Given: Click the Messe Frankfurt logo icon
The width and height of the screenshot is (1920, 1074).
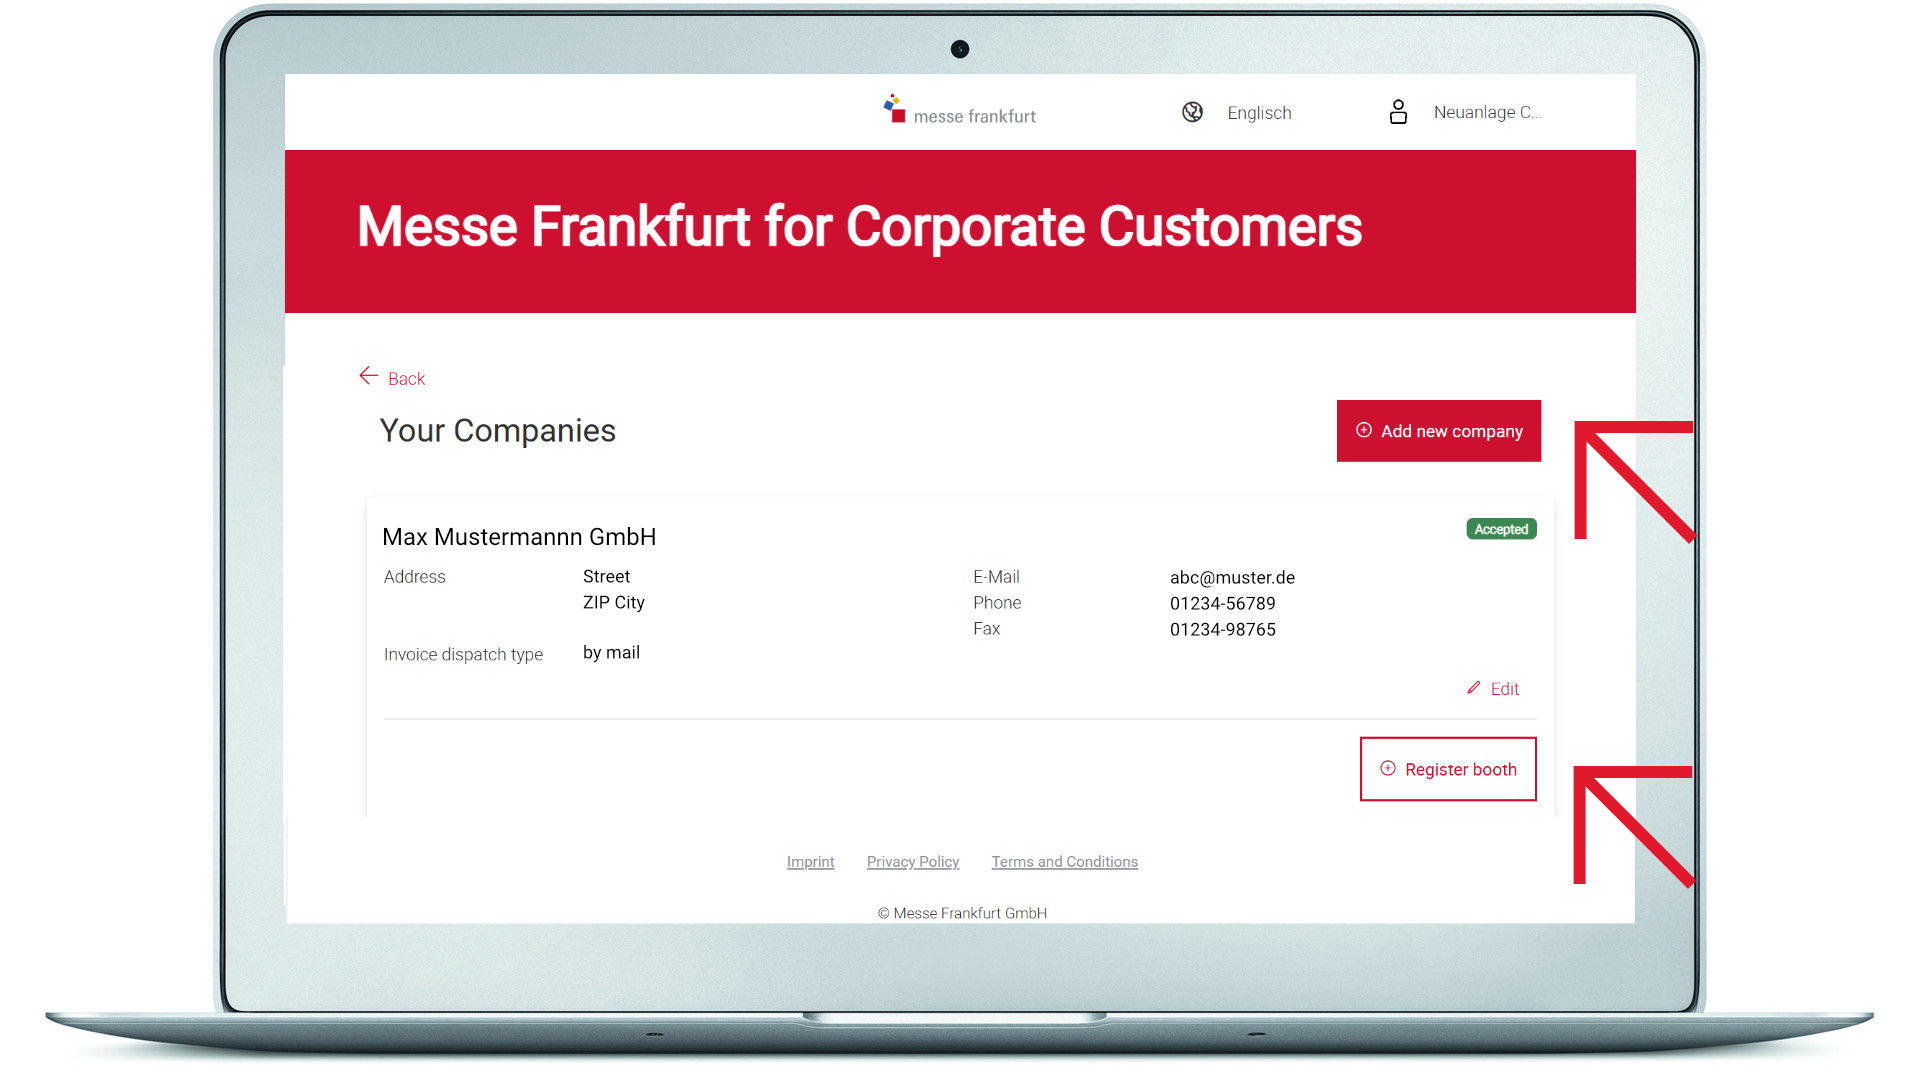Looking at the screenshot, I should click(x=894, y=109).
